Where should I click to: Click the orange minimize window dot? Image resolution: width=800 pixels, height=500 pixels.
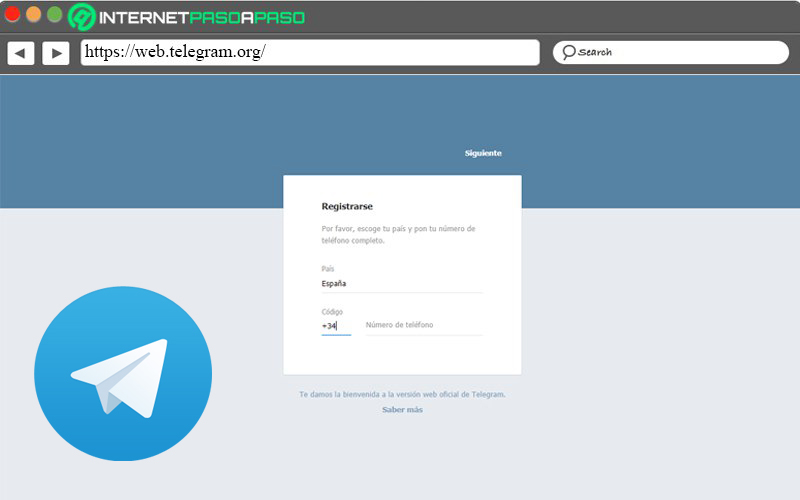pos(34,14)
